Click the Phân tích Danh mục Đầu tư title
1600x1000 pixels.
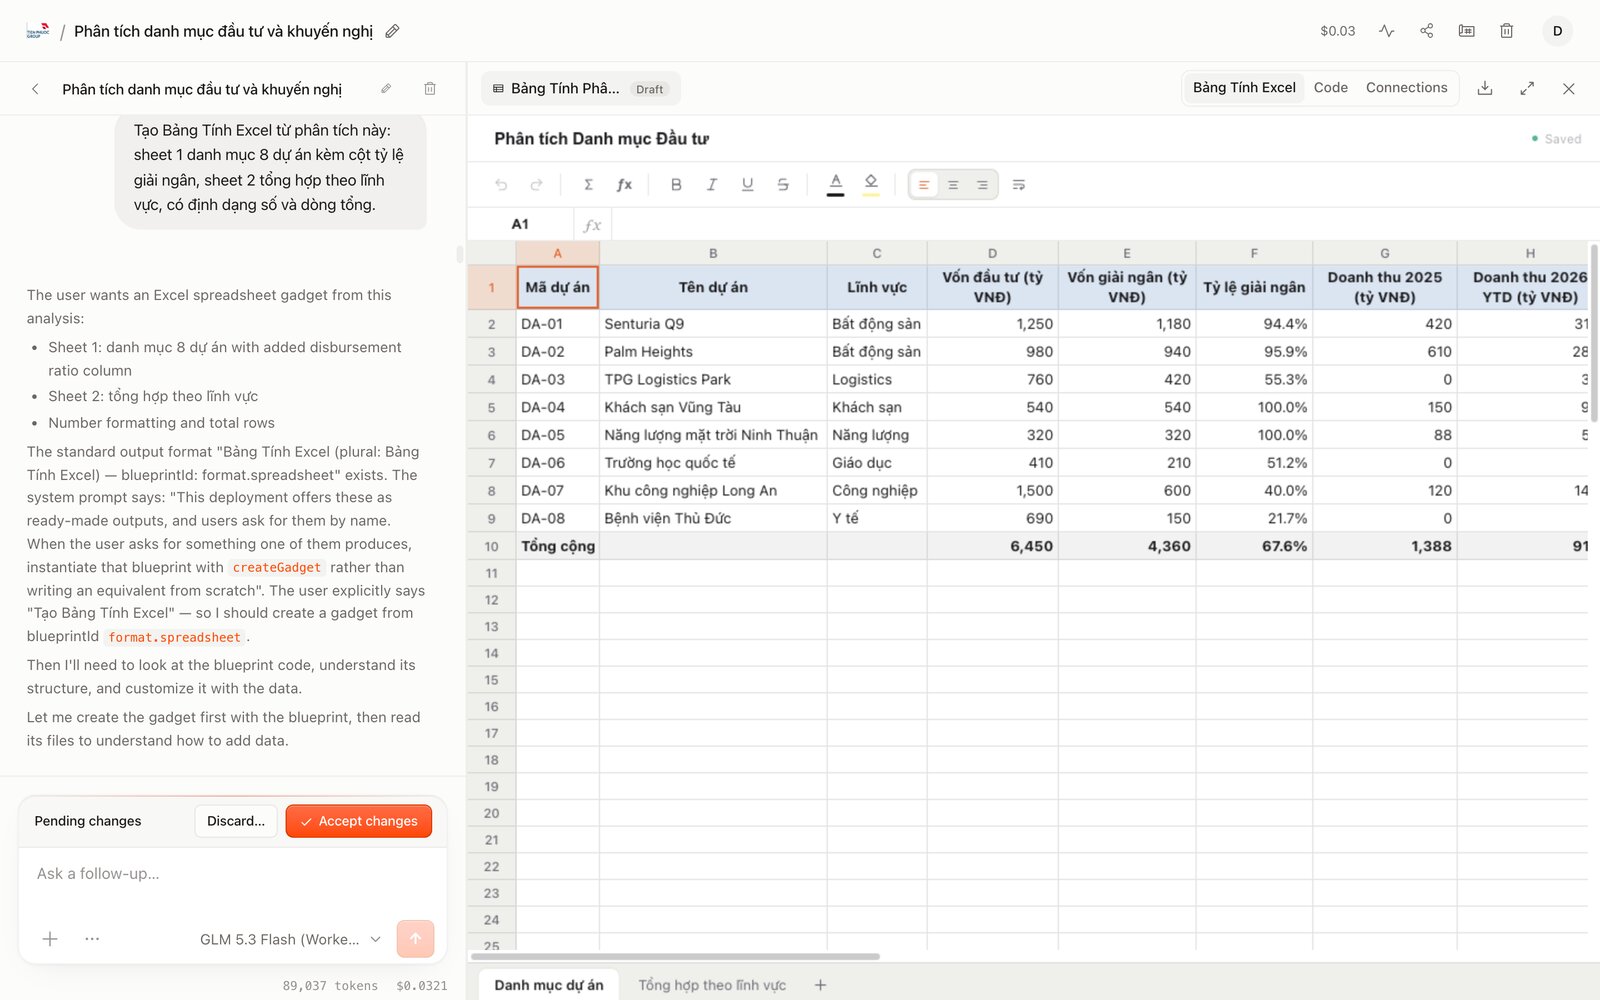(601, 139)
